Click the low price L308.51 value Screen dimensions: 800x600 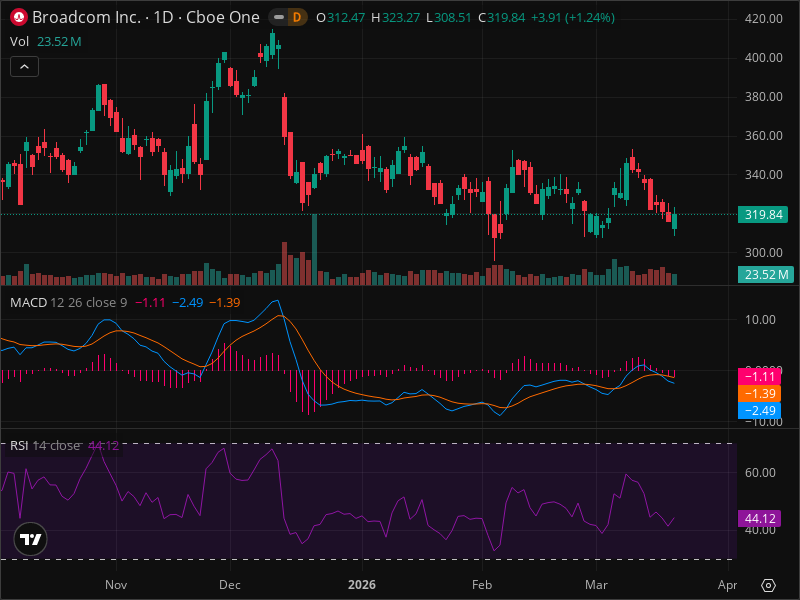pos(448,18)
